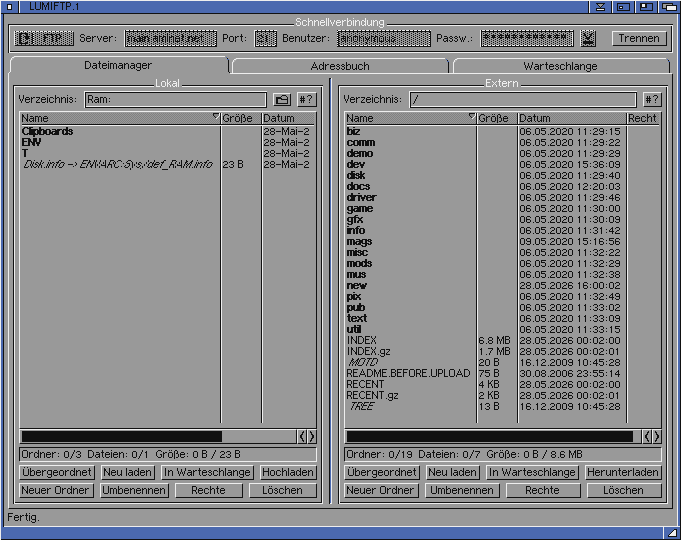Click Extern Neuer Ordner button
Image resolution: width=681 pixels, height=540 pixels.
pyautogui.click(x=381, y=490)
